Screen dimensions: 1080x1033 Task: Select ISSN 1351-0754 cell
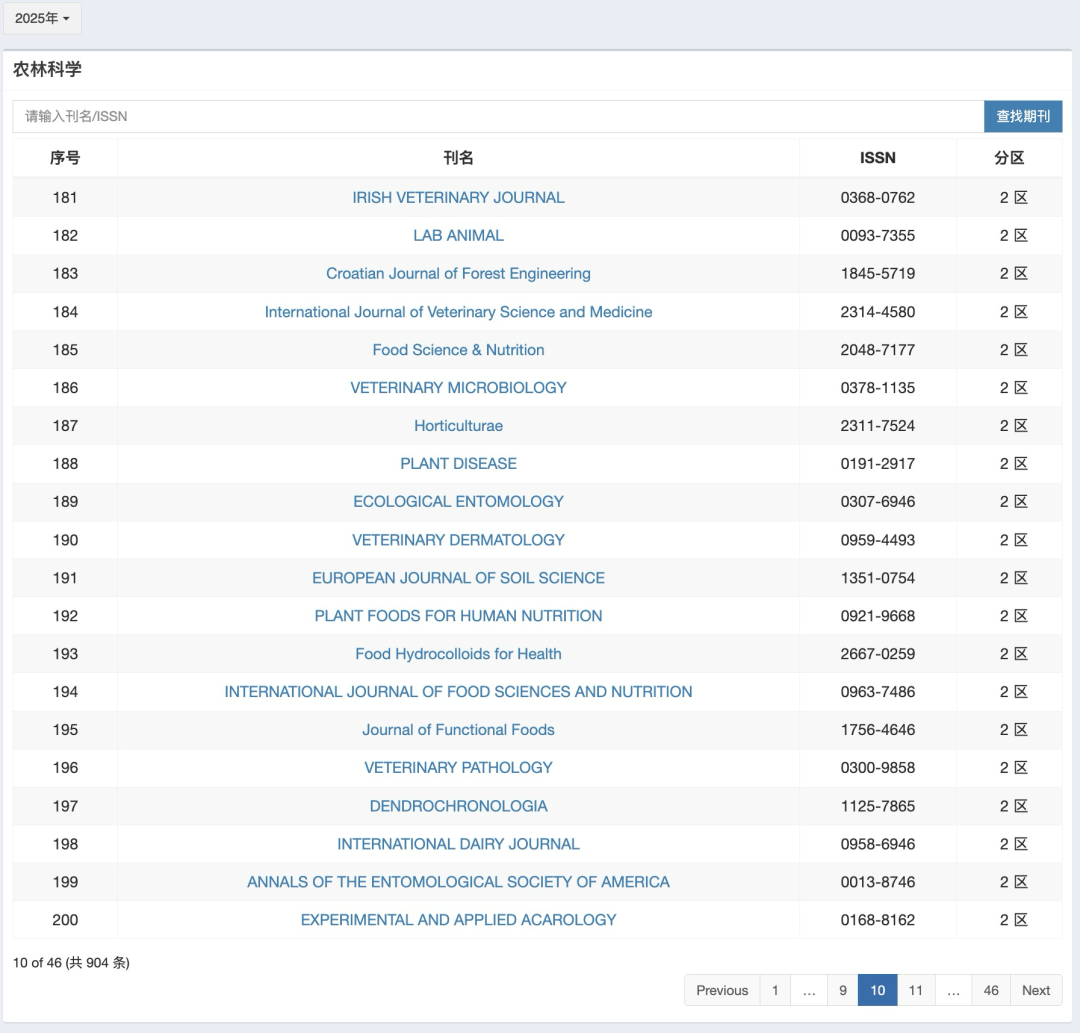point(878,578)
